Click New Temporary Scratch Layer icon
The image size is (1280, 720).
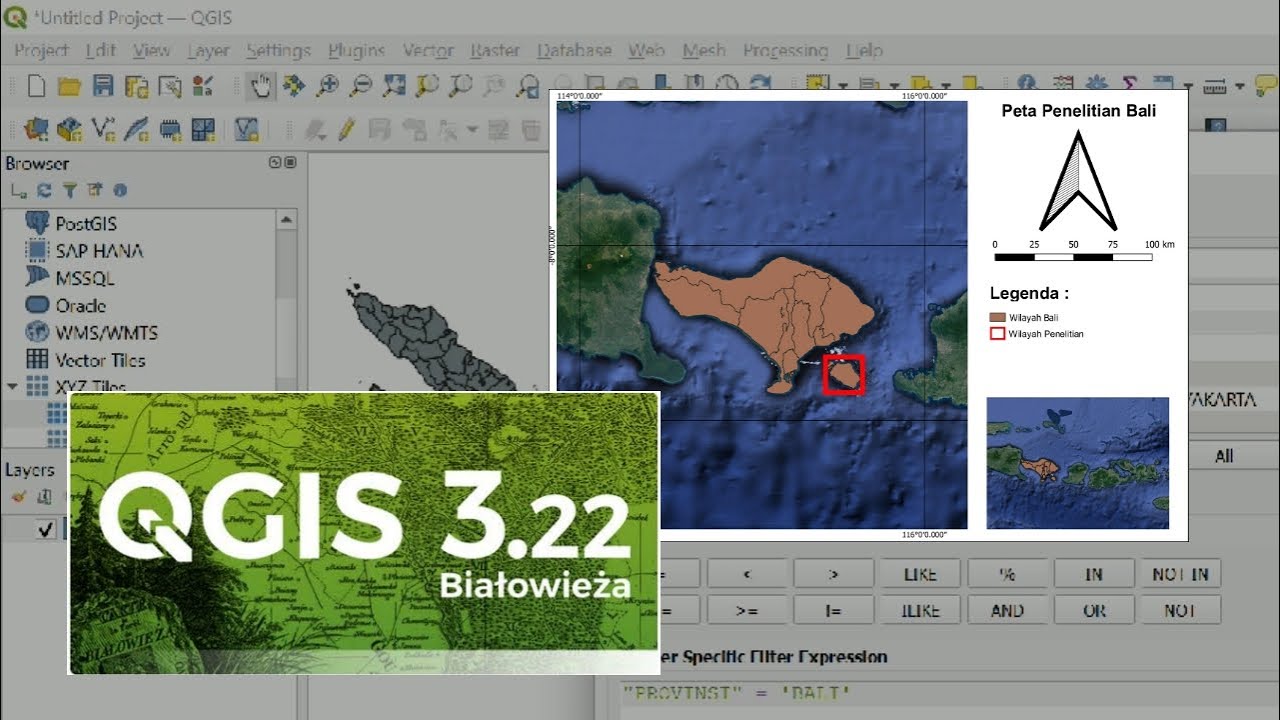pos(170,129)
